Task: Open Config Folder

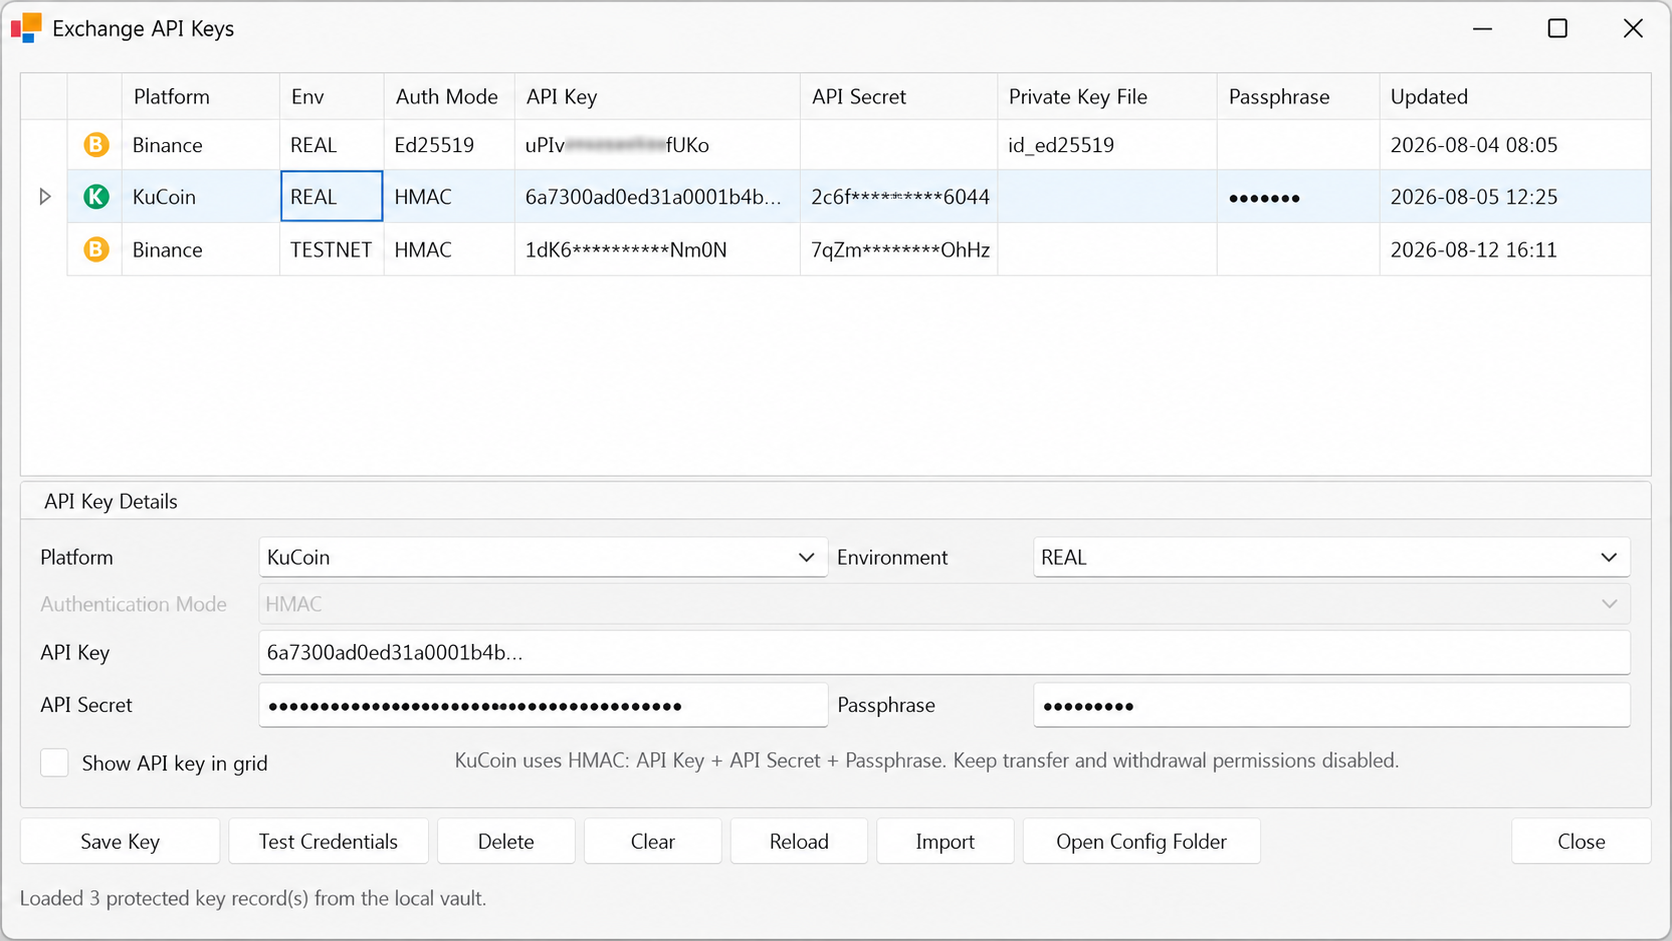Action: click(x=1141, y=841)
